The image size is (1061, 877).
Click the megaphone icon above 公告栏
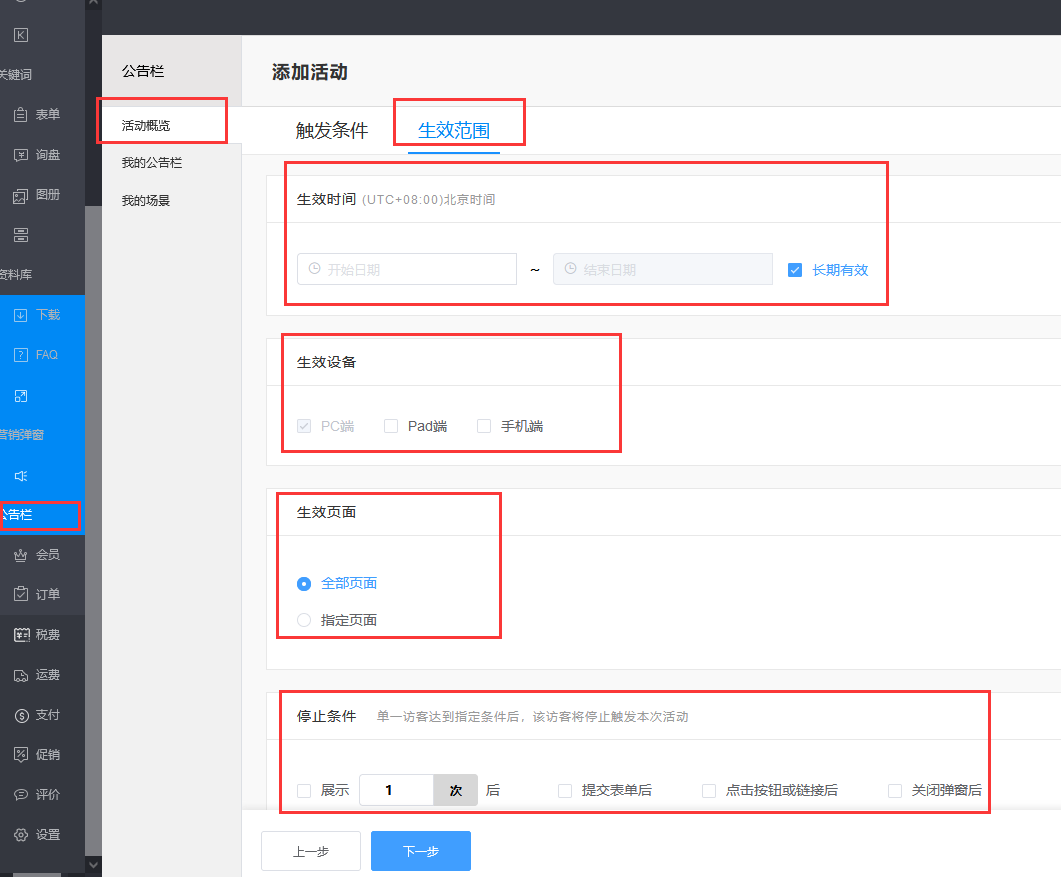(x=20, y=476)
